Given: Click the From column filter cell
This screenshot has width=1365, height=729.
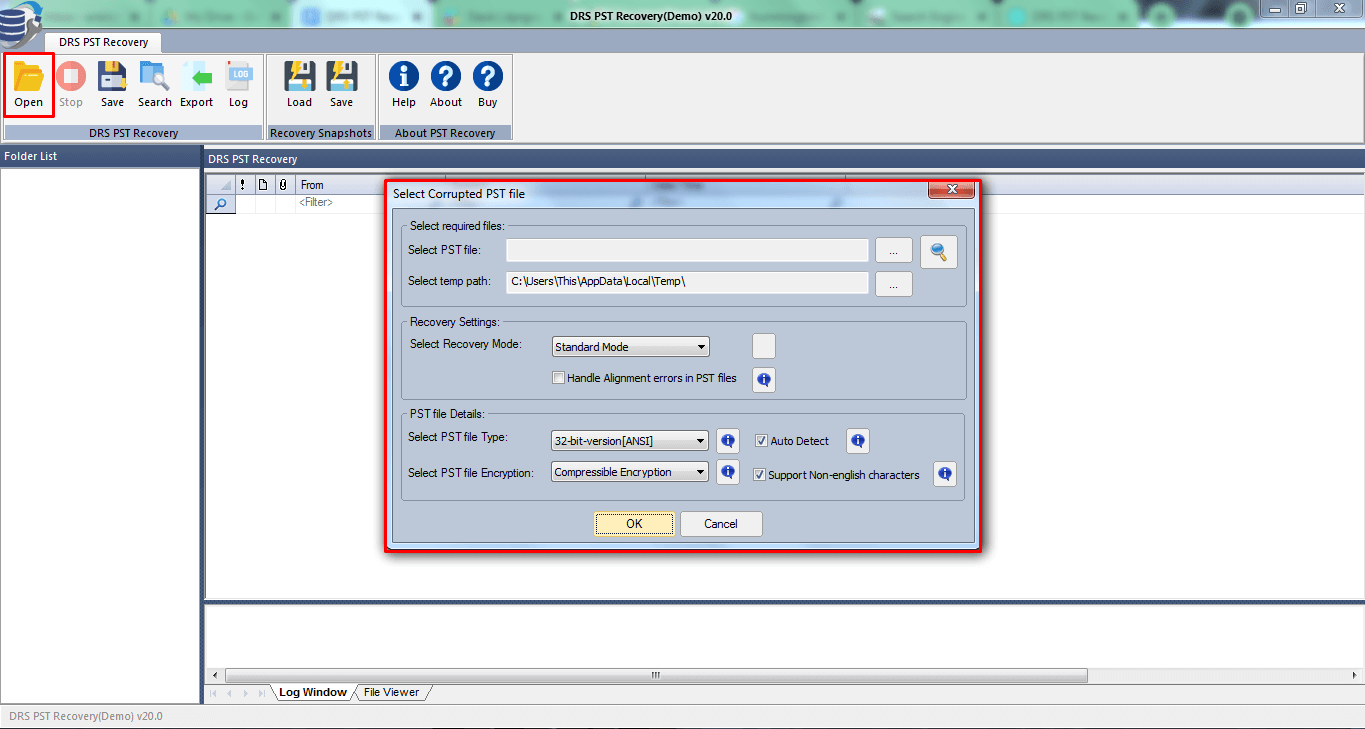Looking at the screenshot, I should [x=341, y=203].
